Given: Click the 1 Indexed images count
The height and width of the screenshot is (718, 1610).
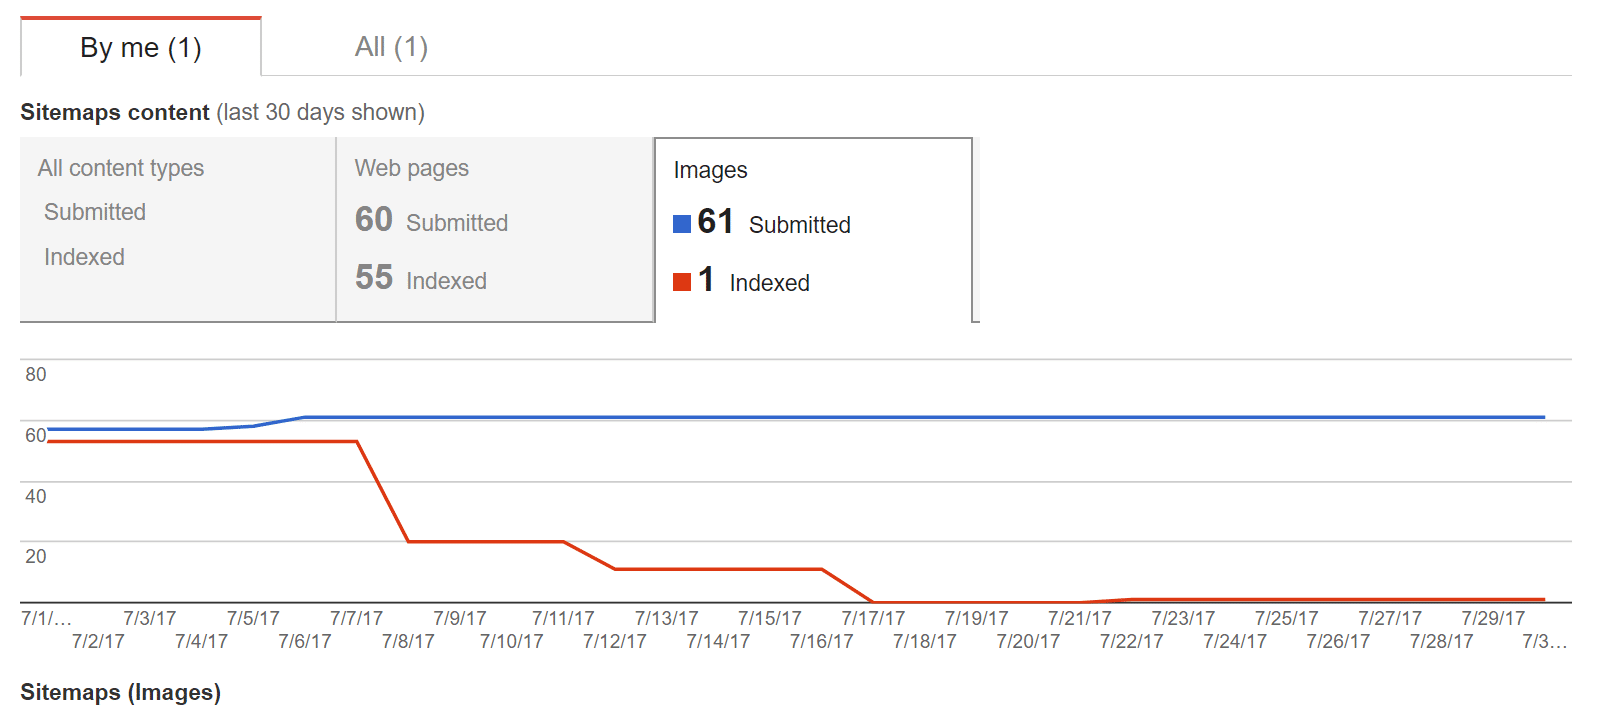Looking at the screenshot, I should point(706,280).
